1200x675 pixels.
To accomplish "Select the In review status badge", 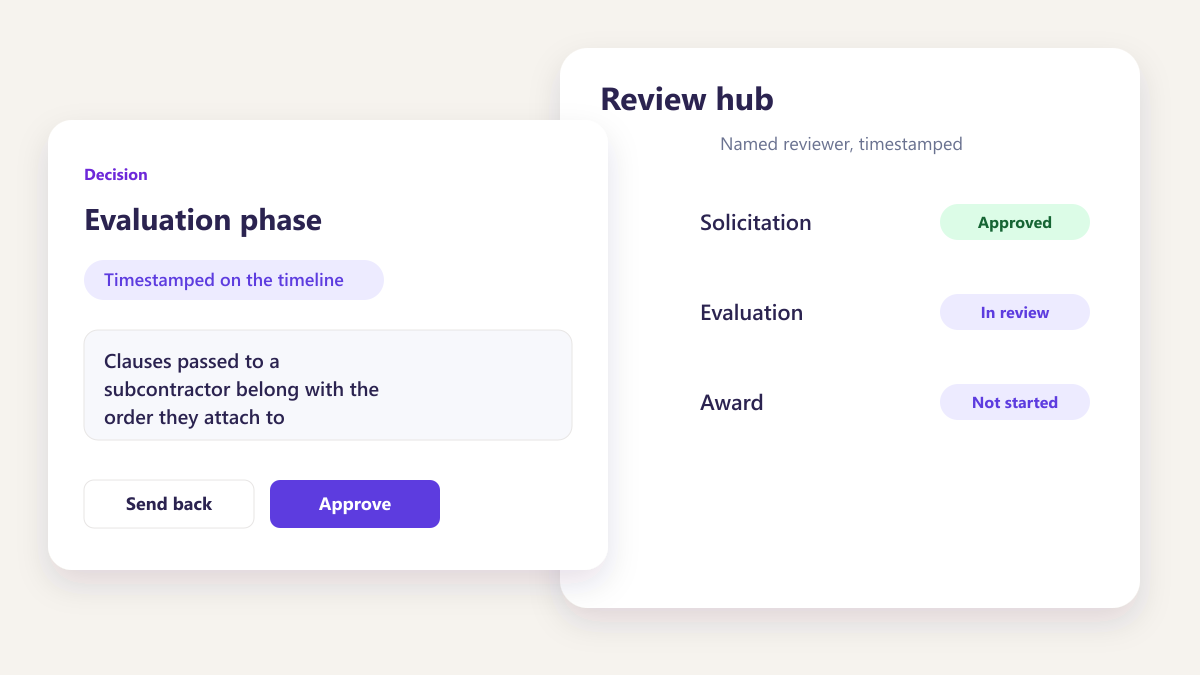I will coord(1014,312).
